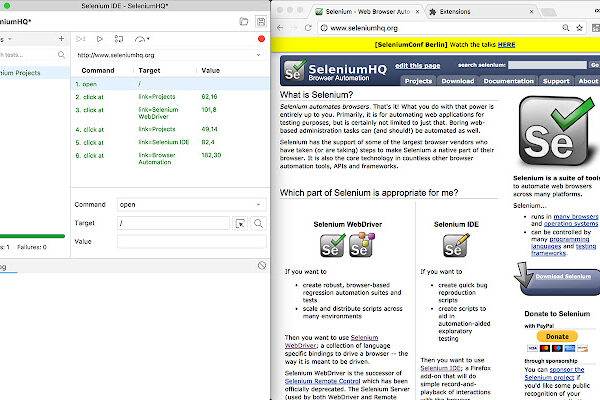The image size is (600, 400).
Task: Reload page in Chrome browser
Action: point(308,28)
